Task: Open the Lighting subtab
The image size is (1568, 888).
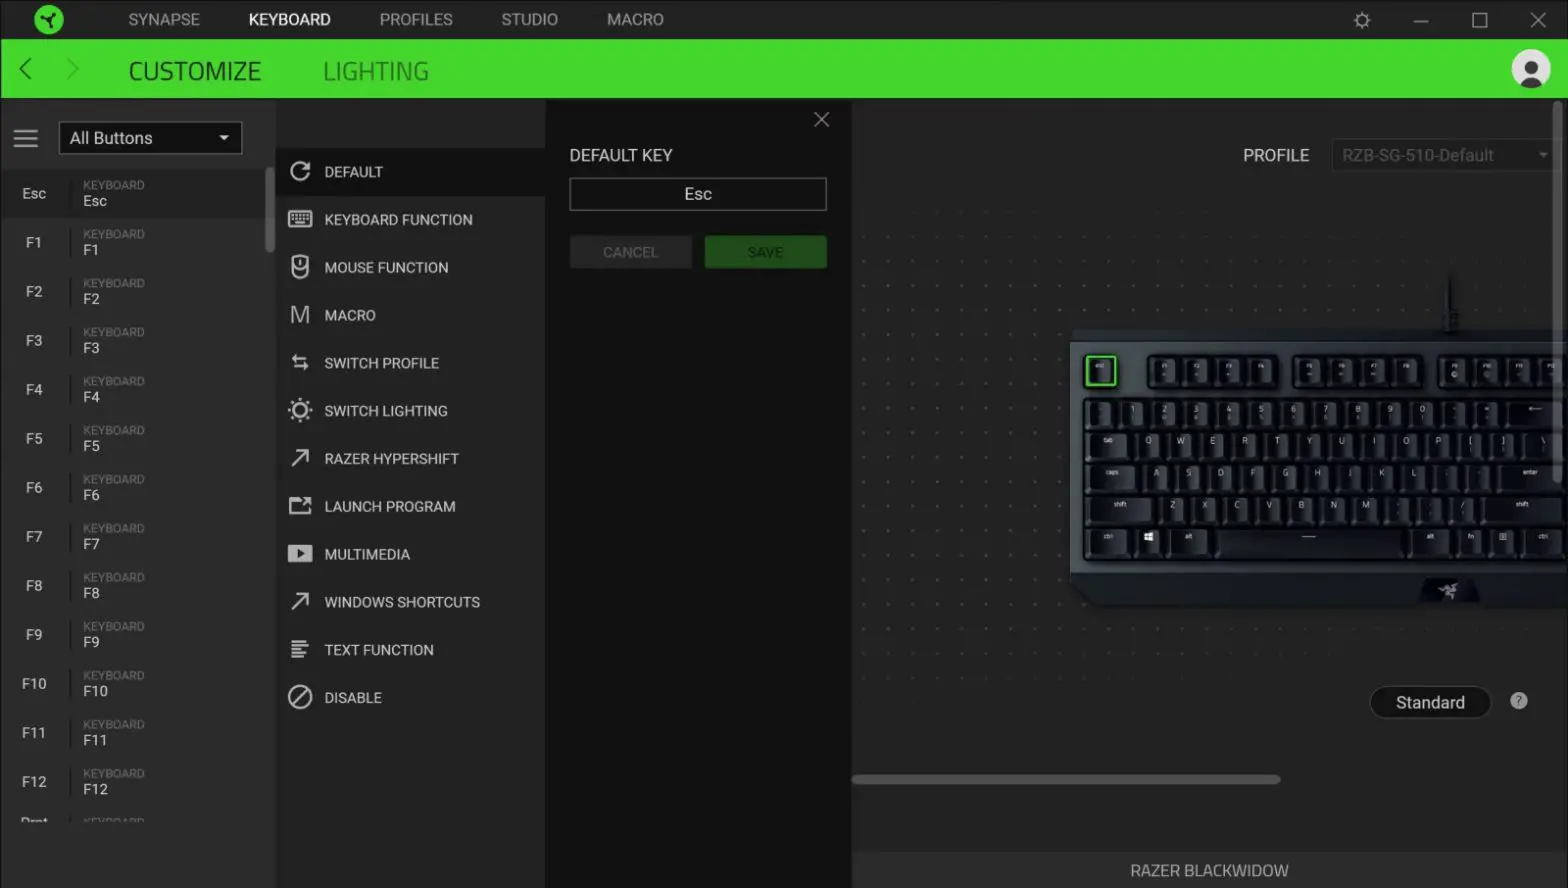Action: coord(376,71)
